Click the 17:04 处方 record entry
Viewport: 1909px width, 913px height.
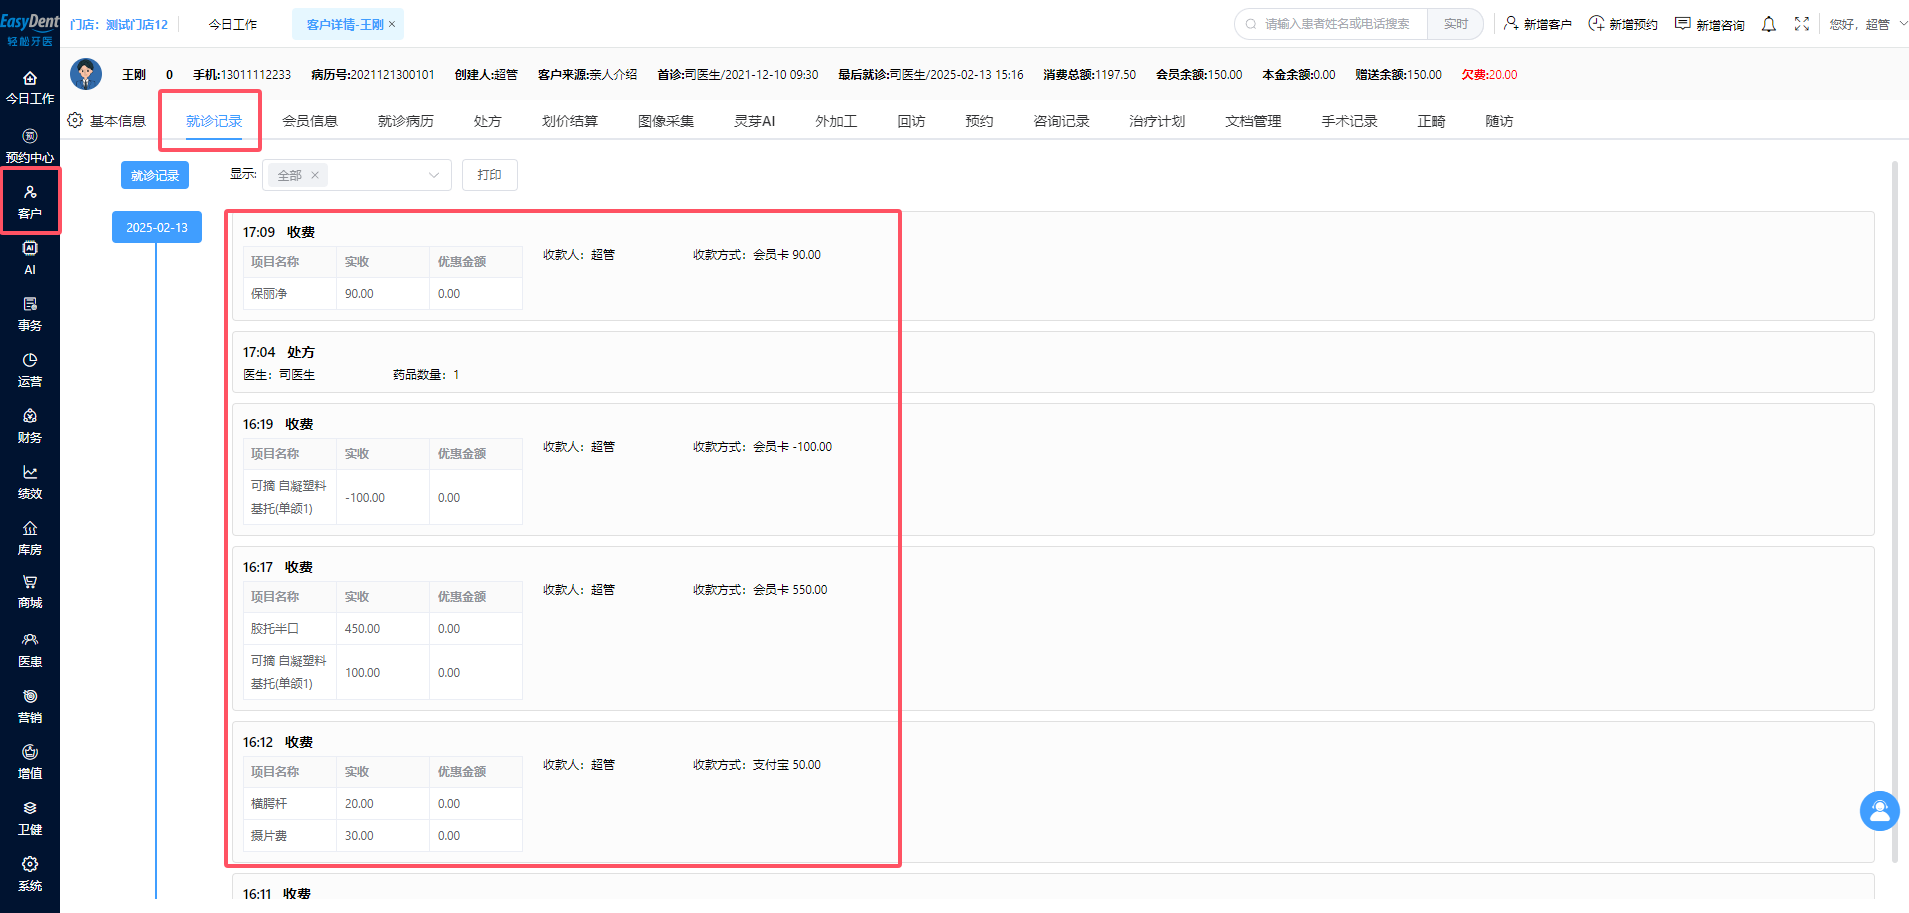pyautogui.click(x=1053, y=362)
